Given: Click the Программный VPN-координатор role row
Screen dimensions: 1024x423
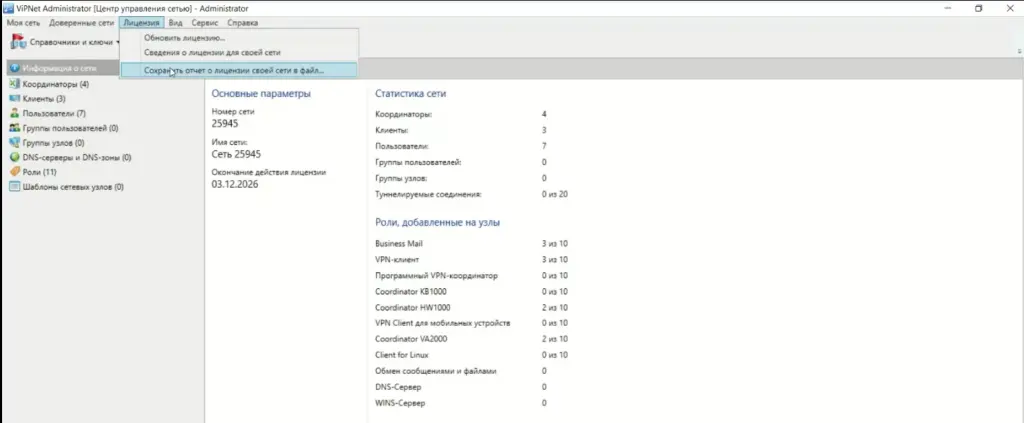Looking at the screenshot, I should coord(472,275).
